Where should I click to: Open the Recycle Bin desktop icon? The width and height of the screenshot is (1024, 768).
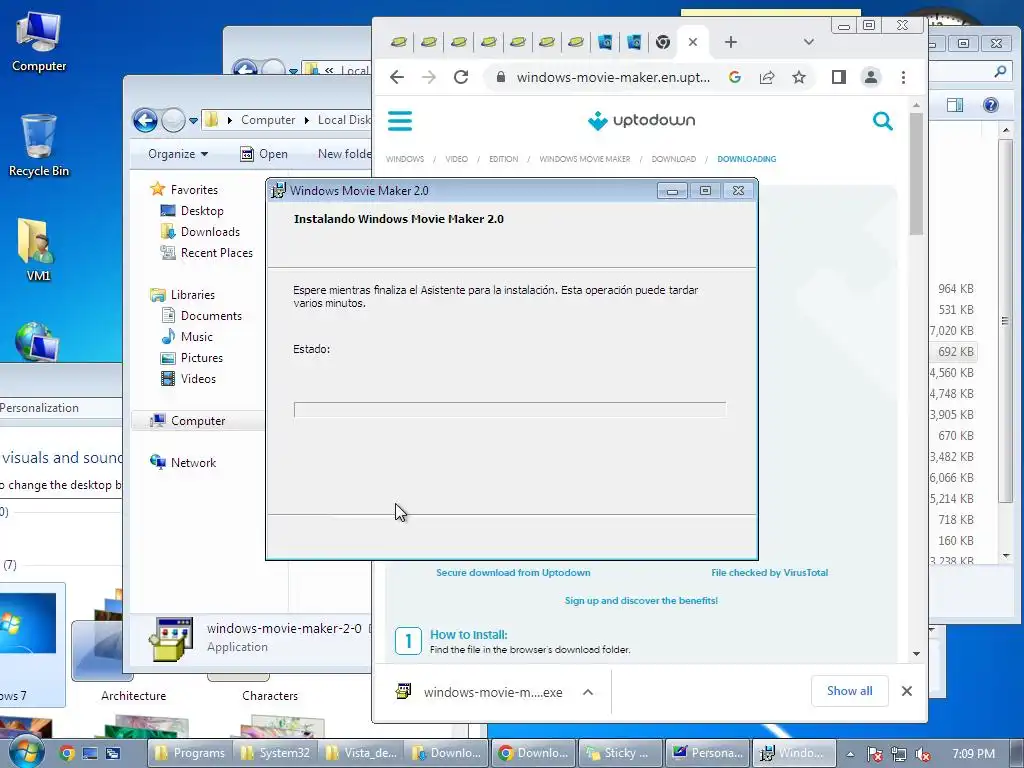(39, 145)
